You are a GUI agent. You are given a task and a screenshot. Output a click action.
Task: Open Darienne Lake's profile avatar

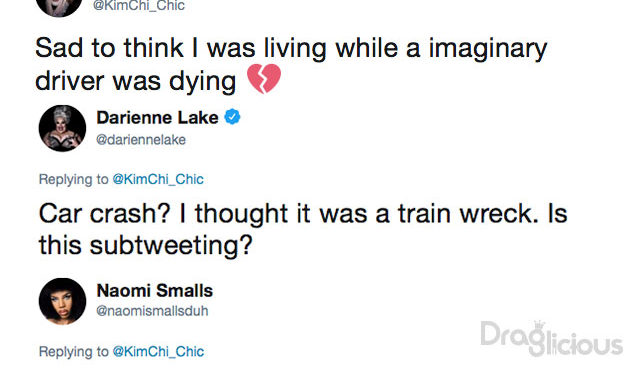point(62,128)
